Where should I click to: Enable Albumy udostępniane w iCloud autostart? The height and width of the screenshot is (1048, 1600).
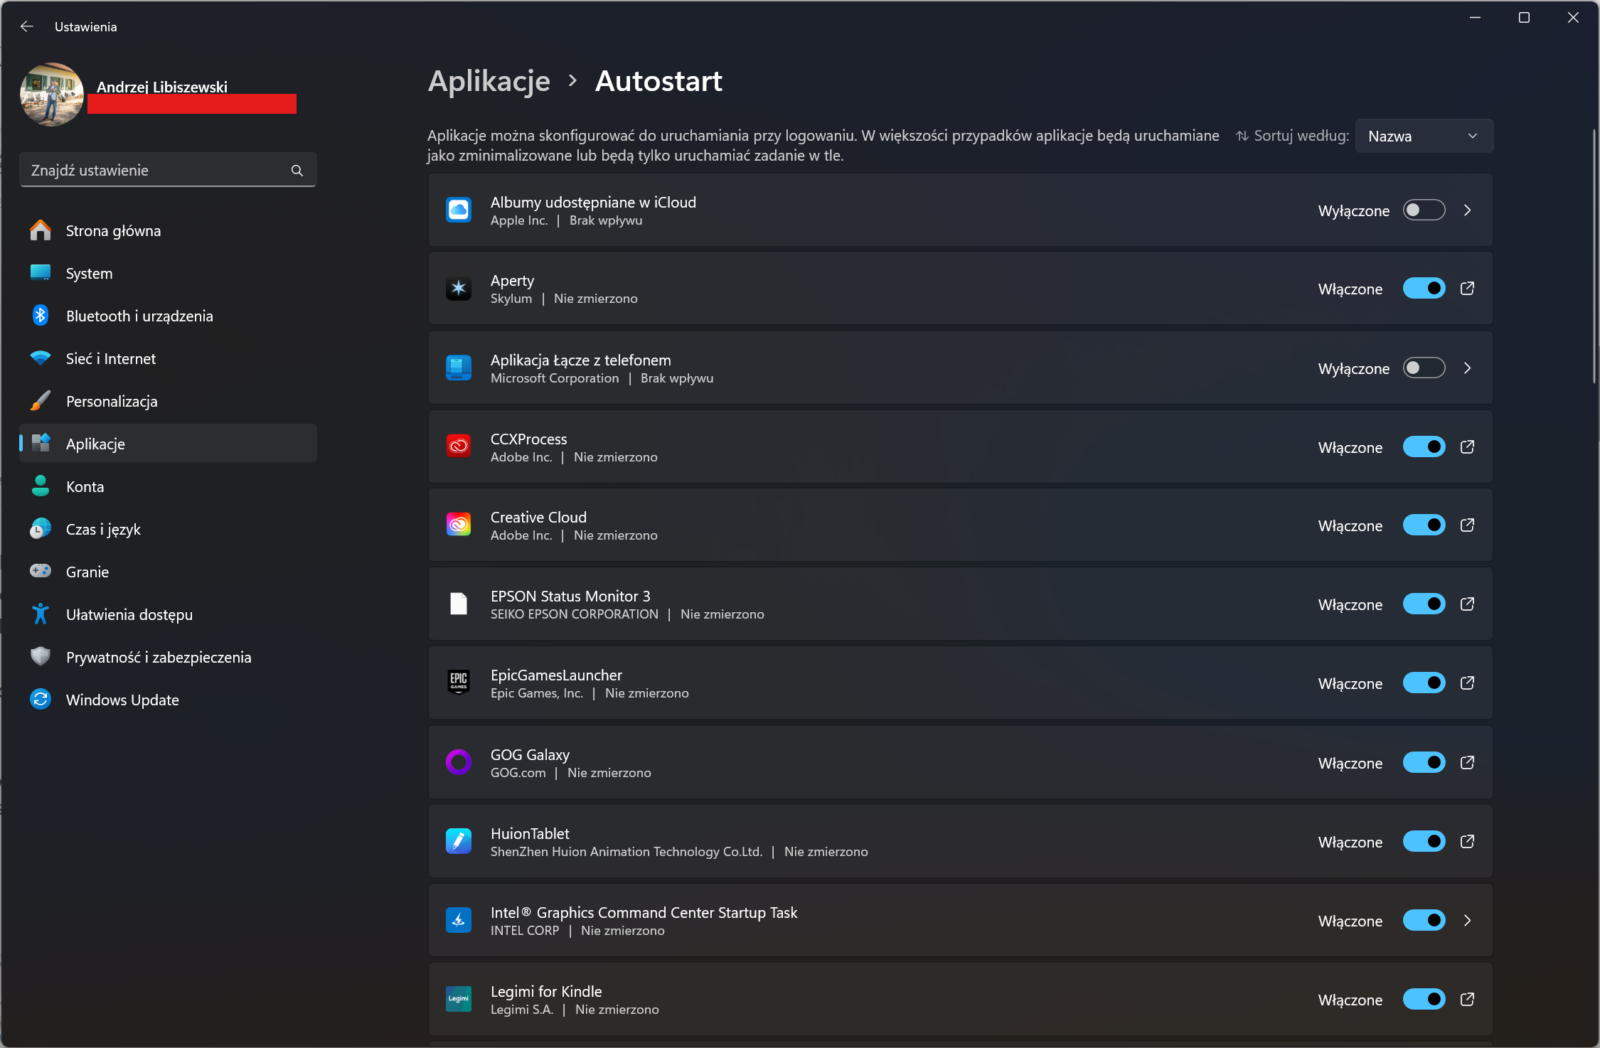pos(1424,210)
